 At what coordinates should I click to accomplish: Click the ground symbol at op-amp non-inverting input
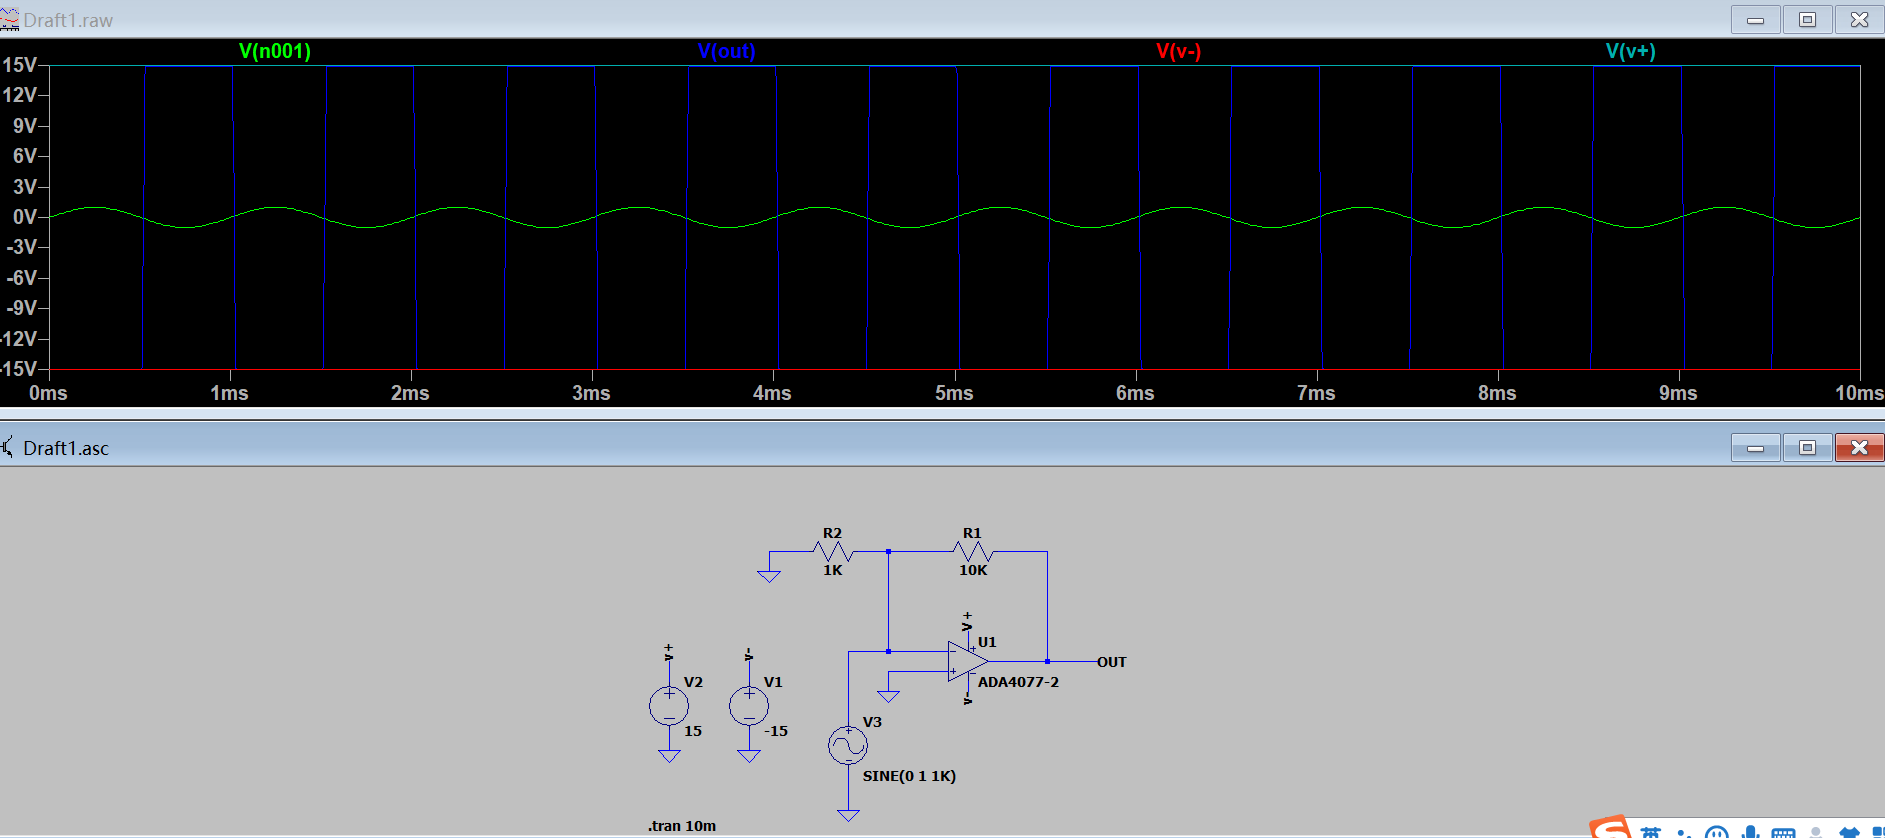click(888, 696)
